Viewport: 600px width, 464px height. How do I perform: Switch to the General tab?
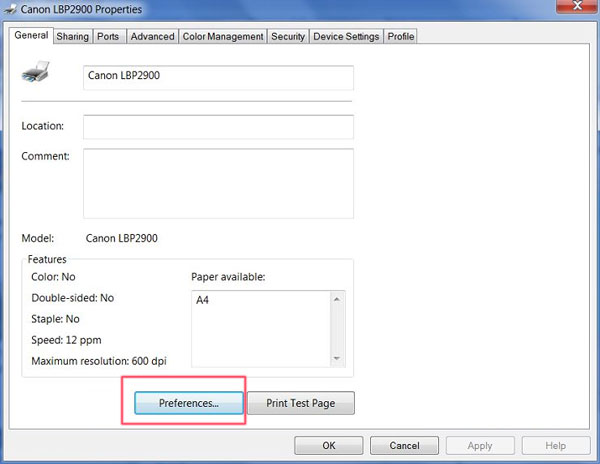[31, 35]
